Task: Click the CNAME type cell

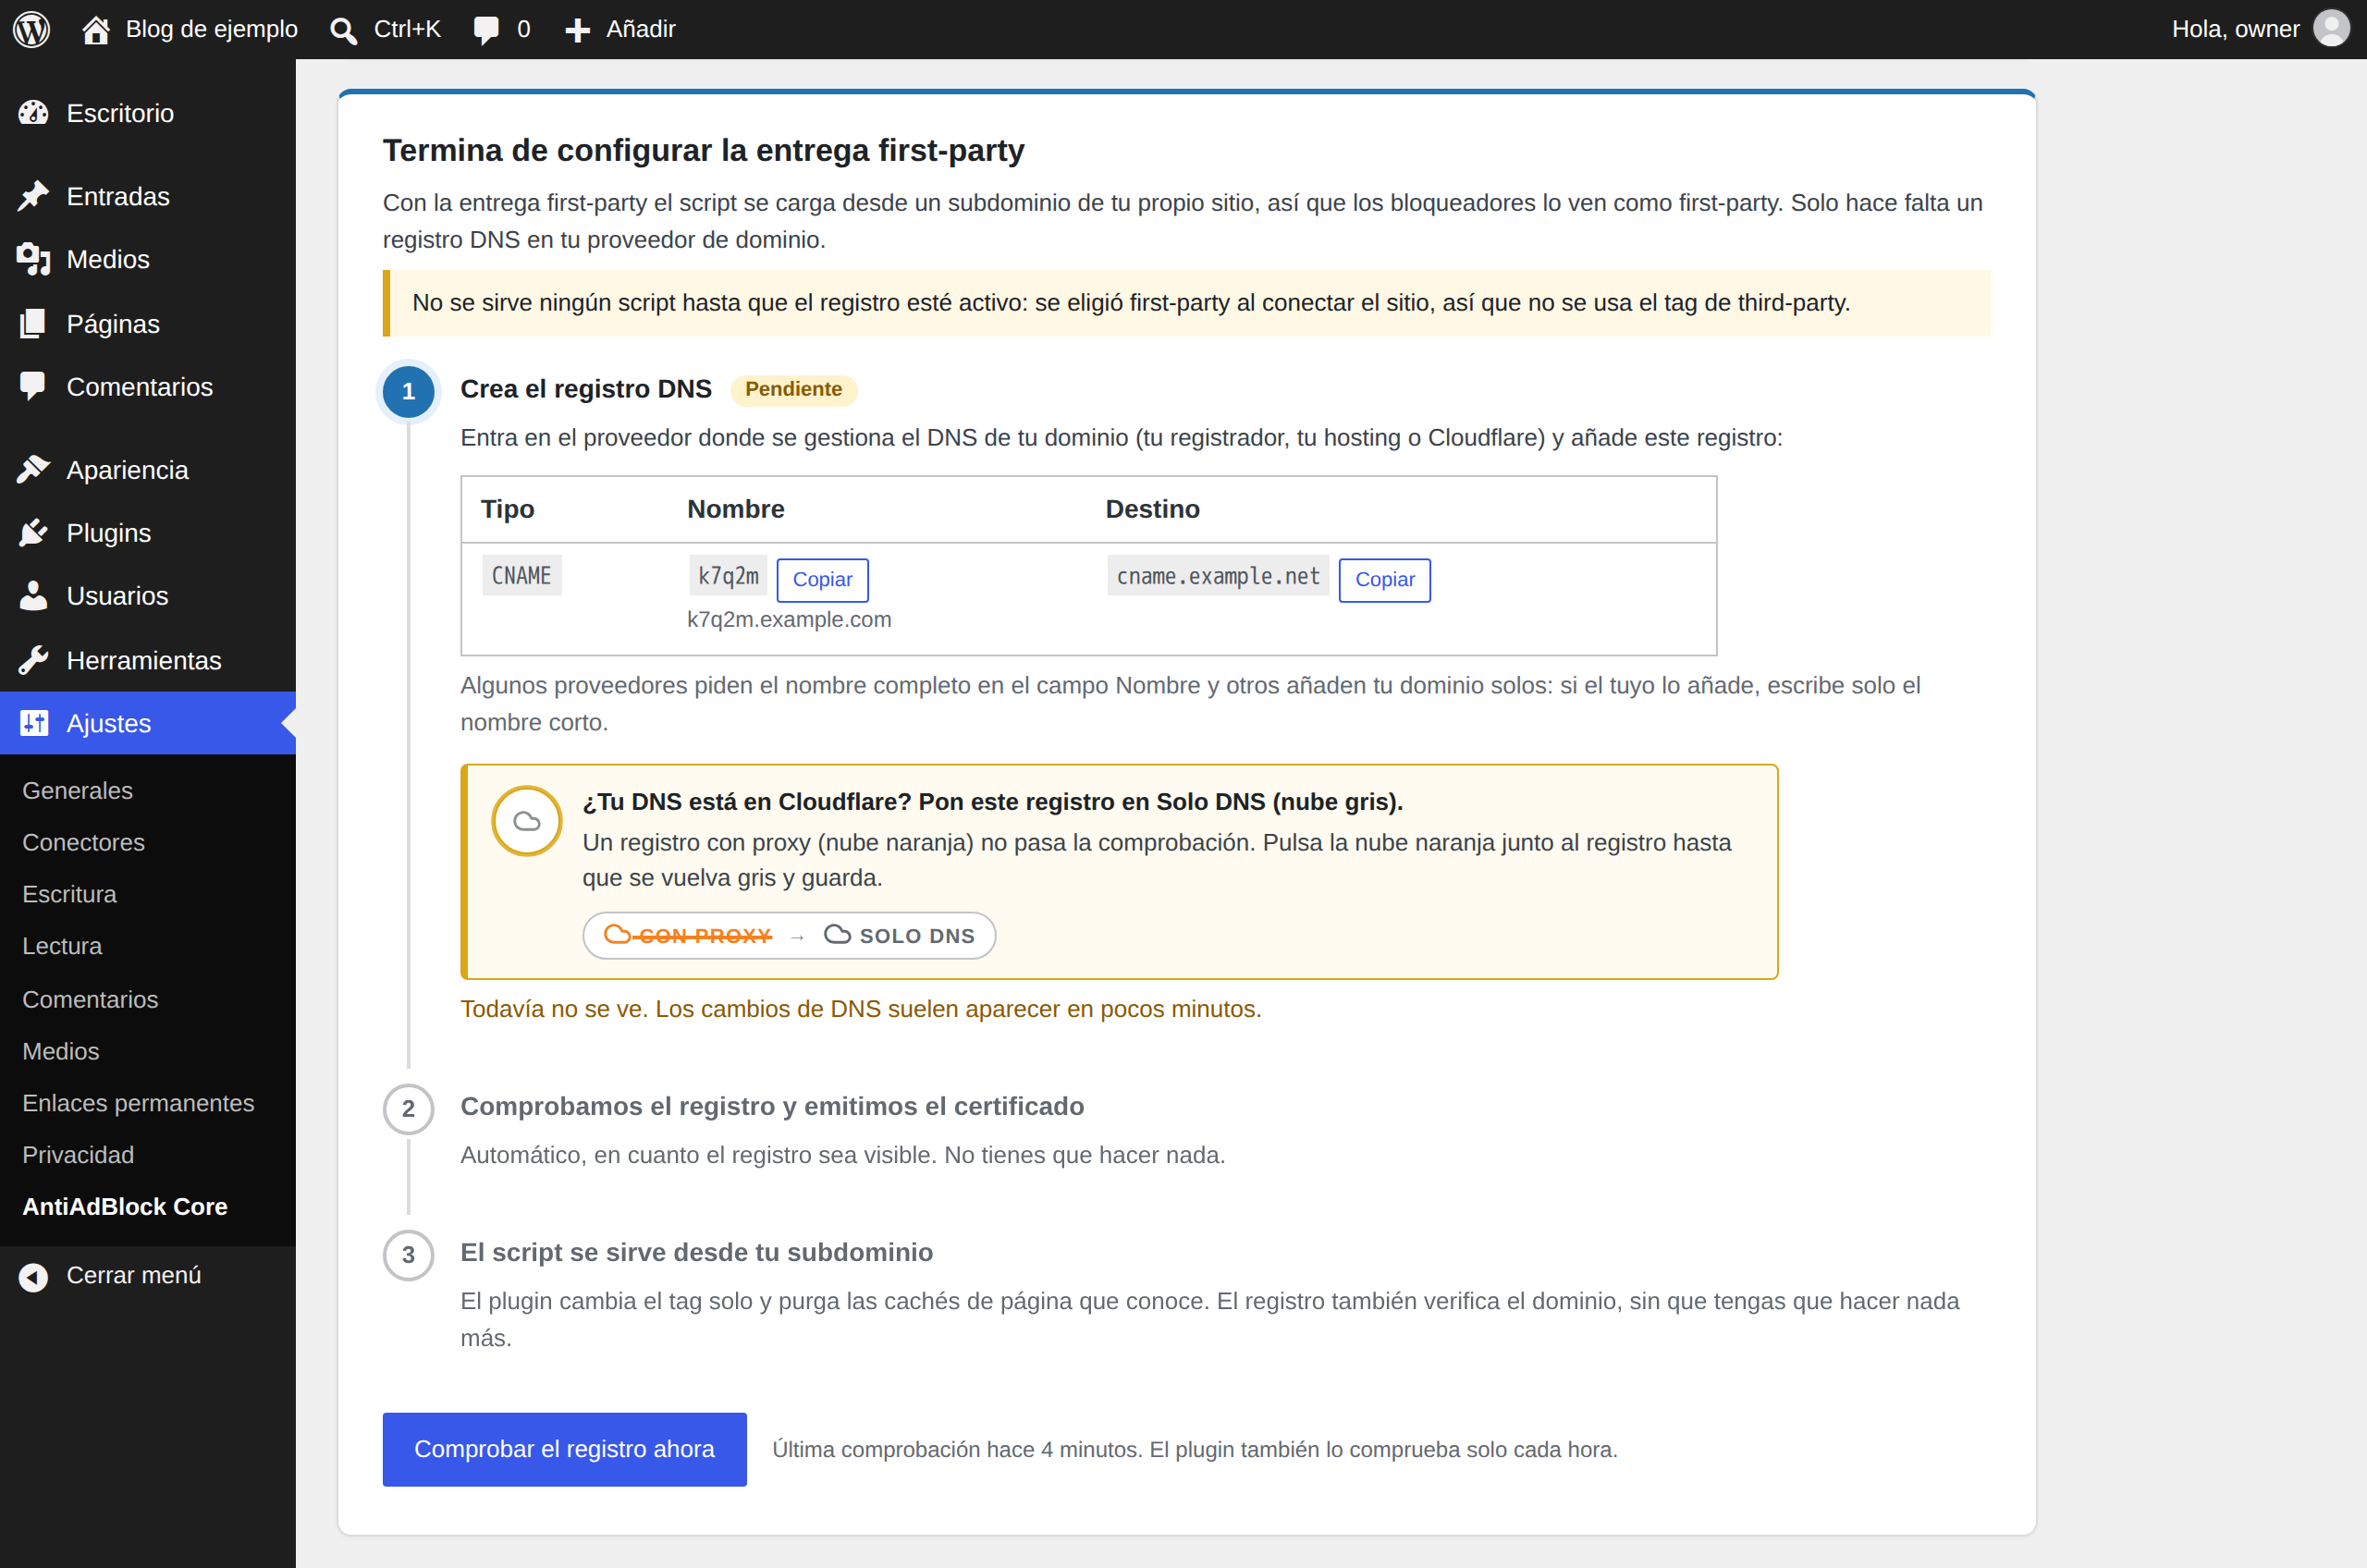Action: (521, 575)
